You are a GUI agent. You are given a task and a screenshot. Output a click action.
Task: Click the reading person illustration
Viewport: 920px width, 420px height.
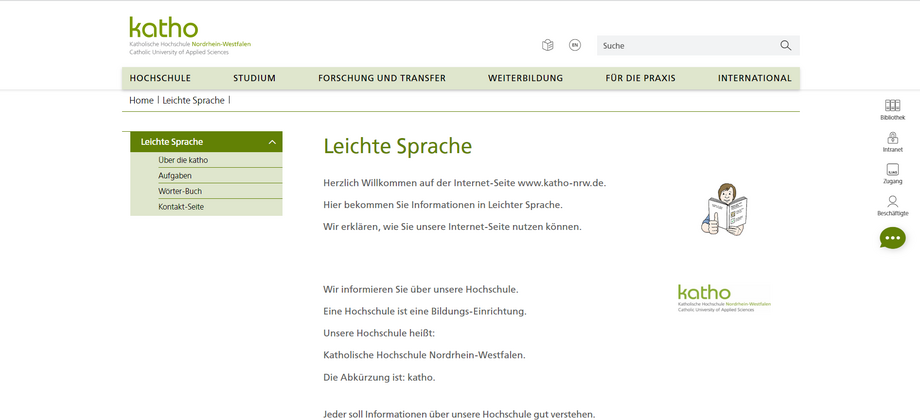click(x=724, y=209)
